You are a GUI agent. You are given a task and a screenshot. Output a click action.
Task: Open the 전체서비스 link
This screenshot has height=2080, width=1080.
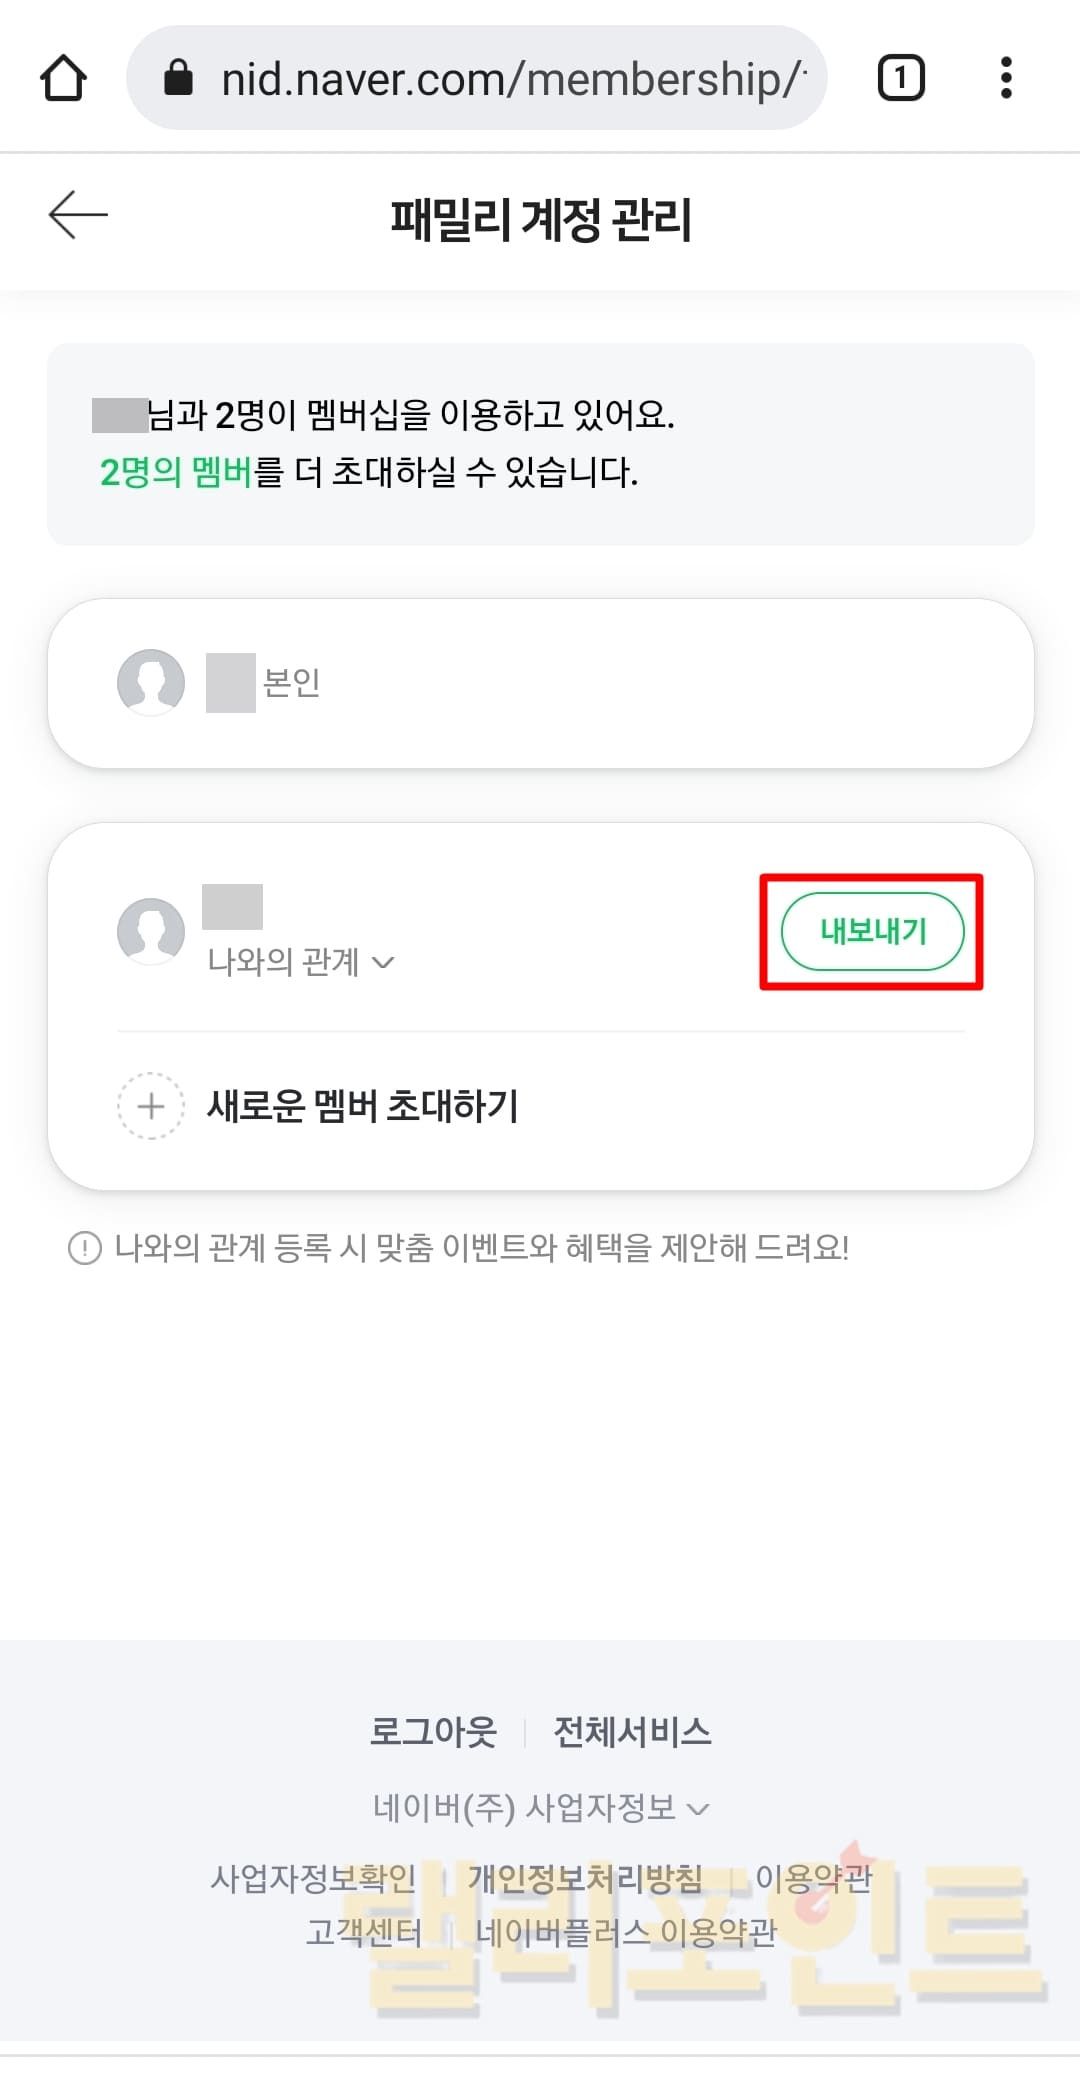[x=632, y=1732]
